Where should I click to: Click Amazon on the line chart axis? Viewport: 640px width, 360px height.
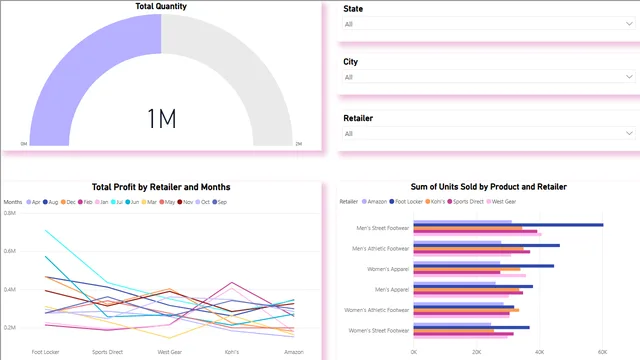pos(294,352)
